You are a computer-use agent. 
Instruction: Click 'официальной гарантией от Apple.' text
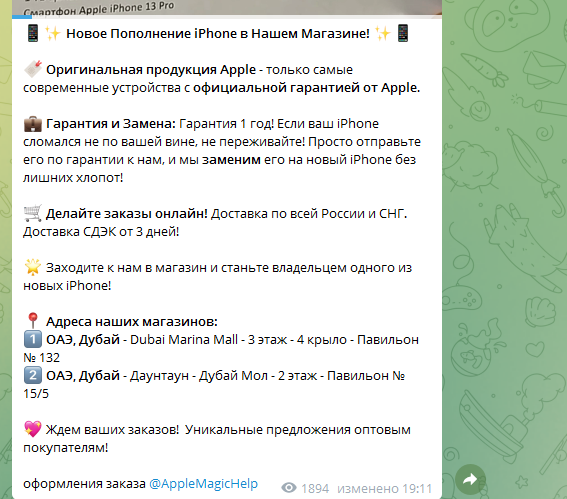point(306,88)
